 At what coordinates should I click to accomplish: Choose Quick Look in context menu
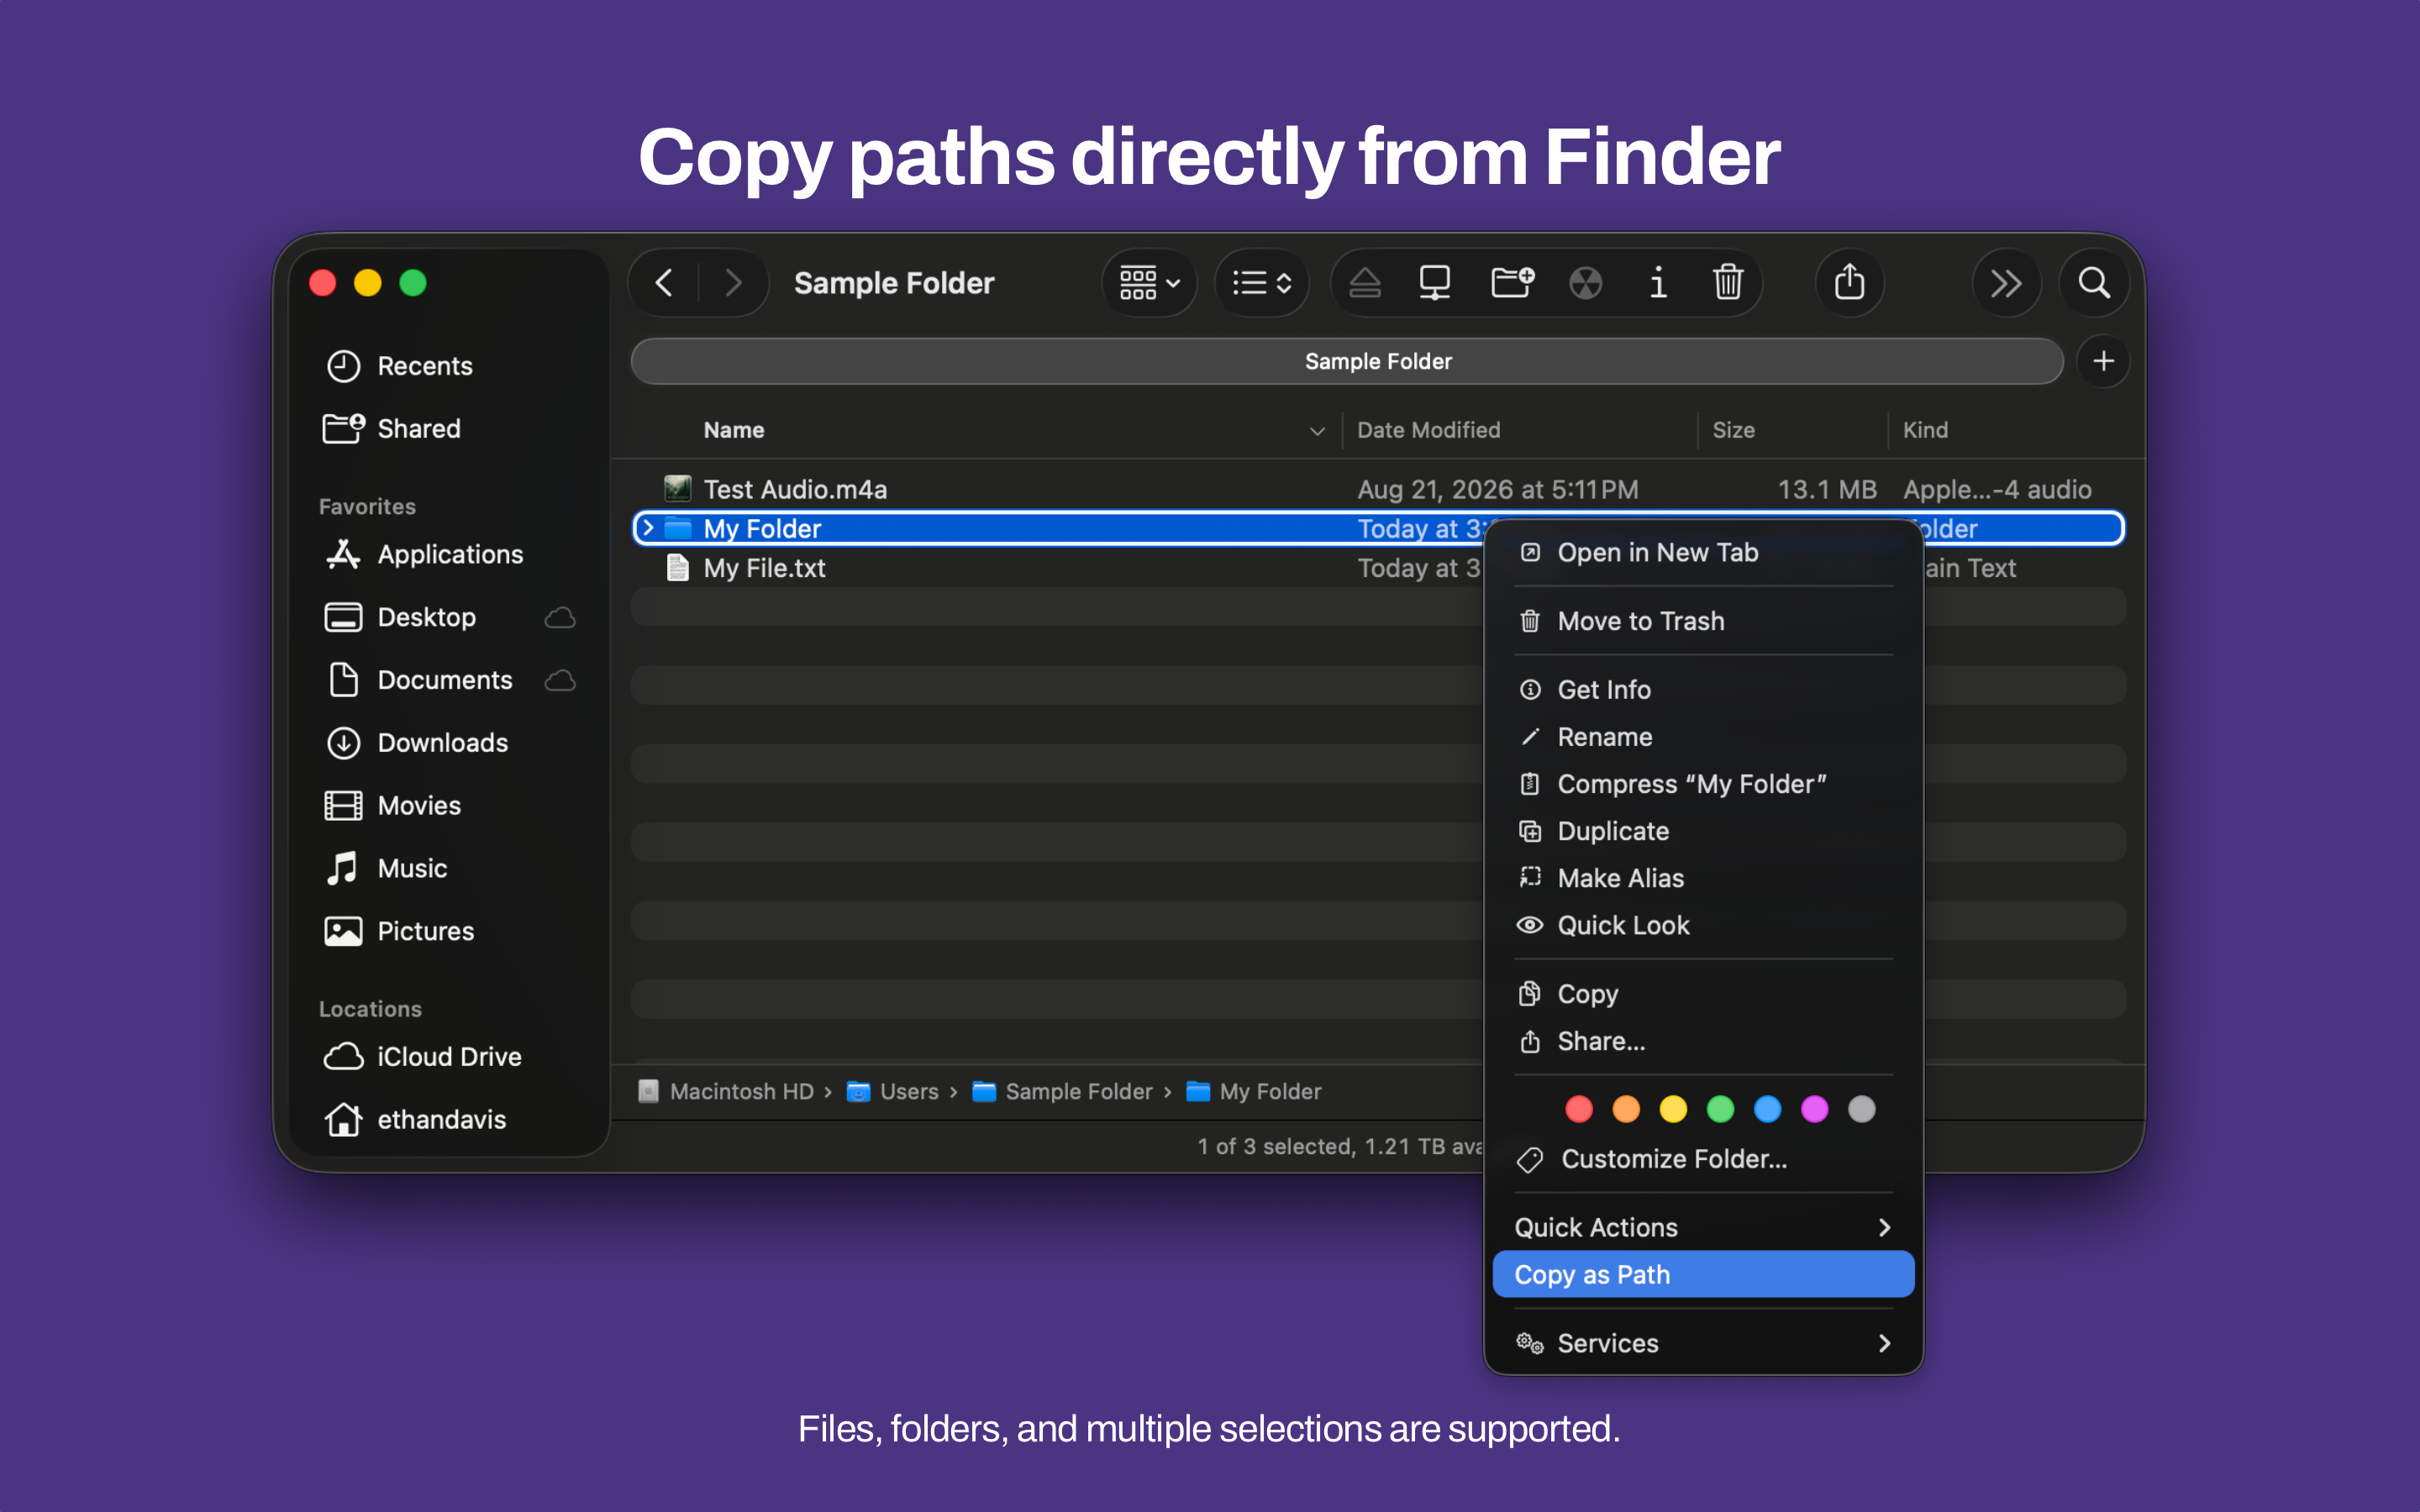pyautogui.click(x=1703, y=925)
